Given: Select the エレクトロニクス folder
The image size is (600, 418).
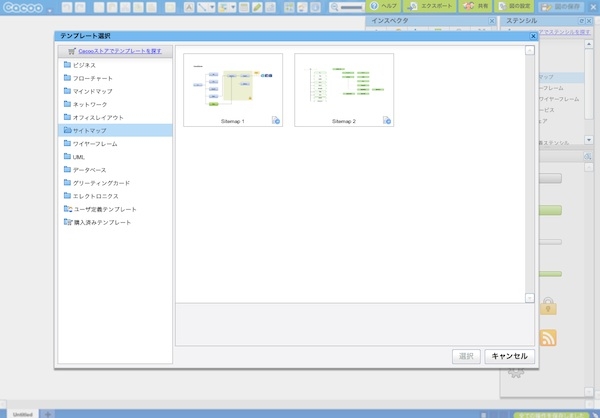Looking at the screenshot, I should (115, 196).
